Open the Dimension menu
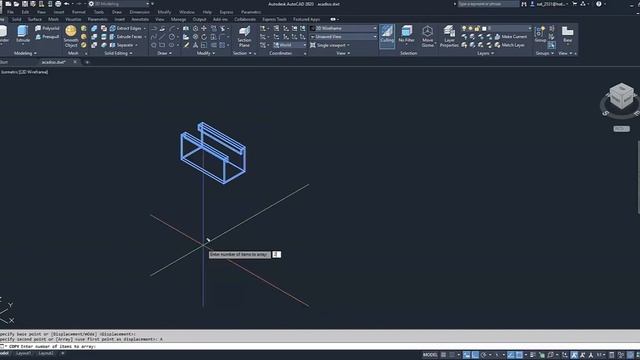Screen dimensions: 640x360 [140, 12]
